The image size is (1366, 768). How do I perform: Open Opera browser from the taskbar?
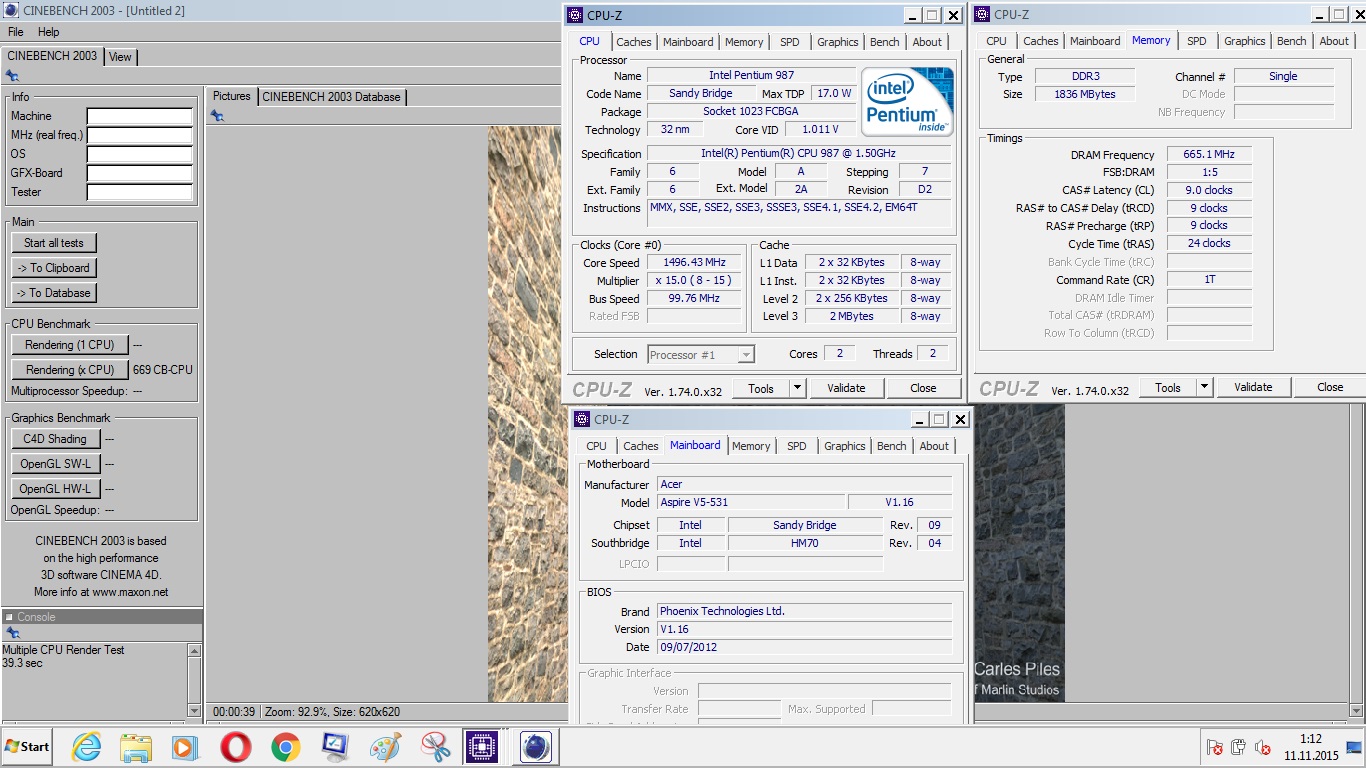tap(236, 747)
